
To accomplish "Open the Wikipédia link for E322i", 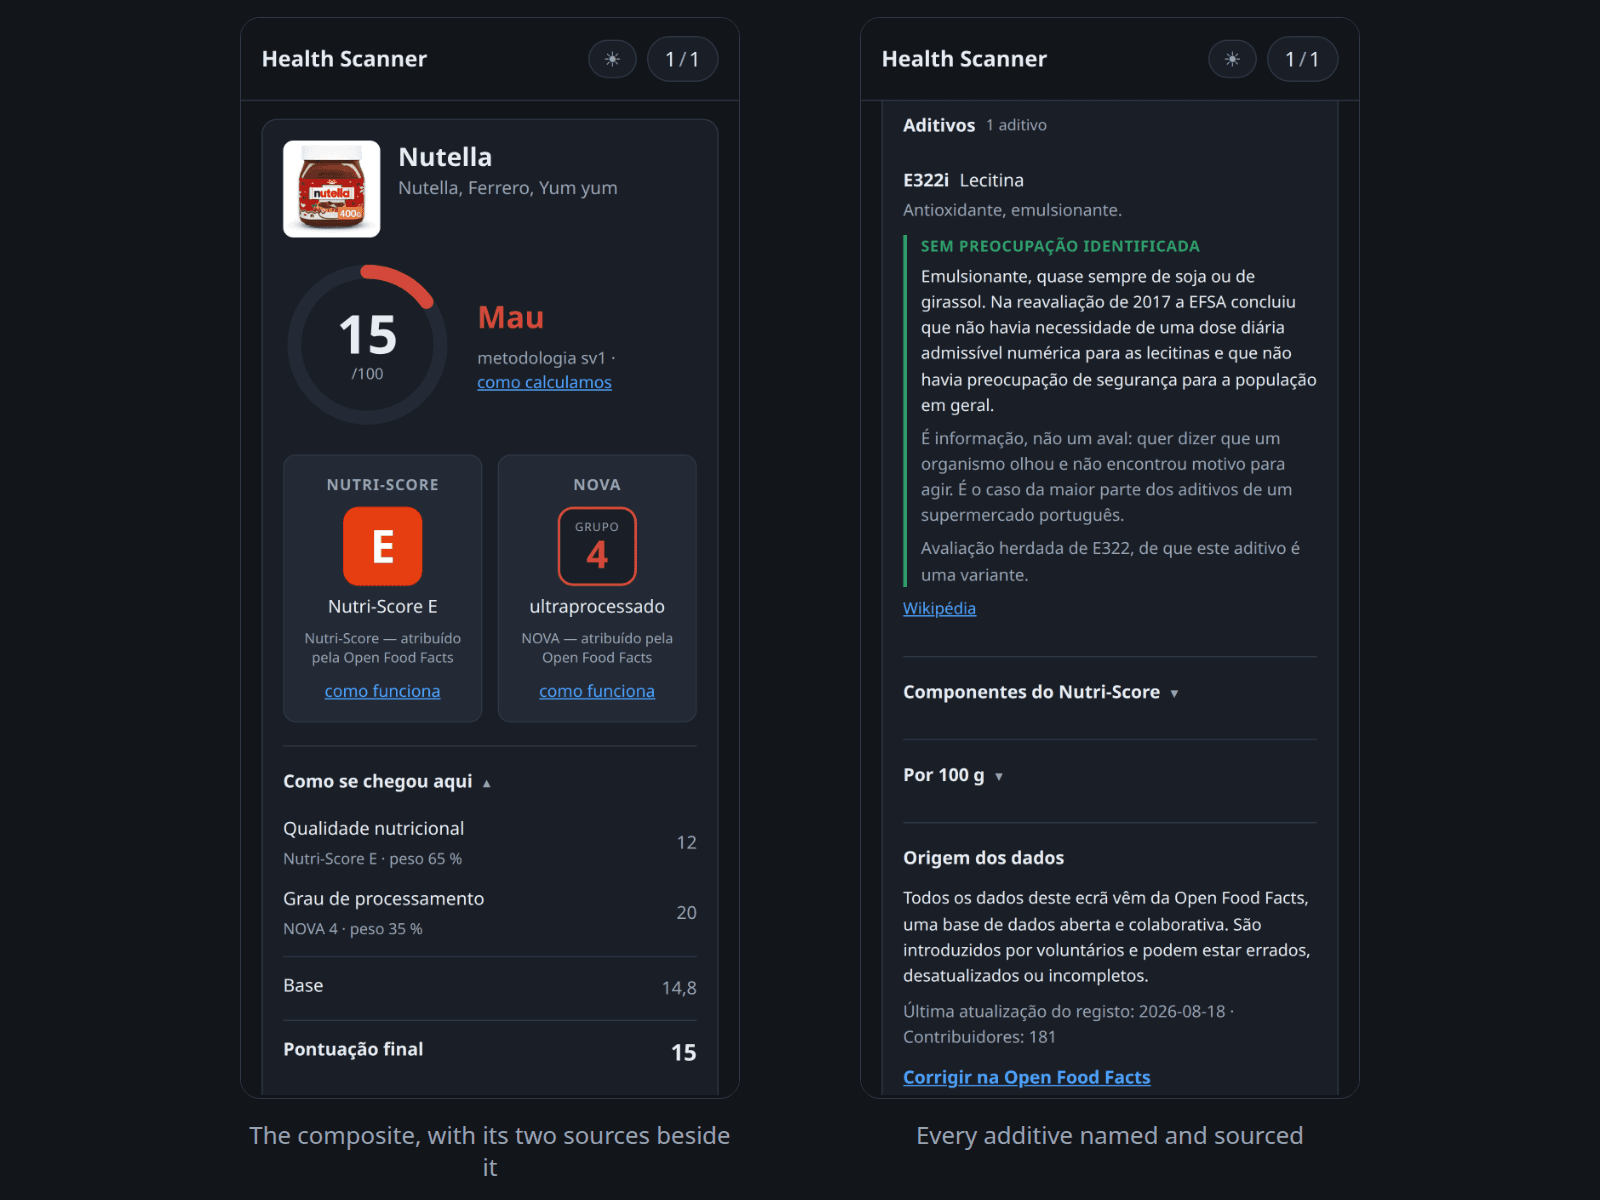I will [x=939, y=608].
